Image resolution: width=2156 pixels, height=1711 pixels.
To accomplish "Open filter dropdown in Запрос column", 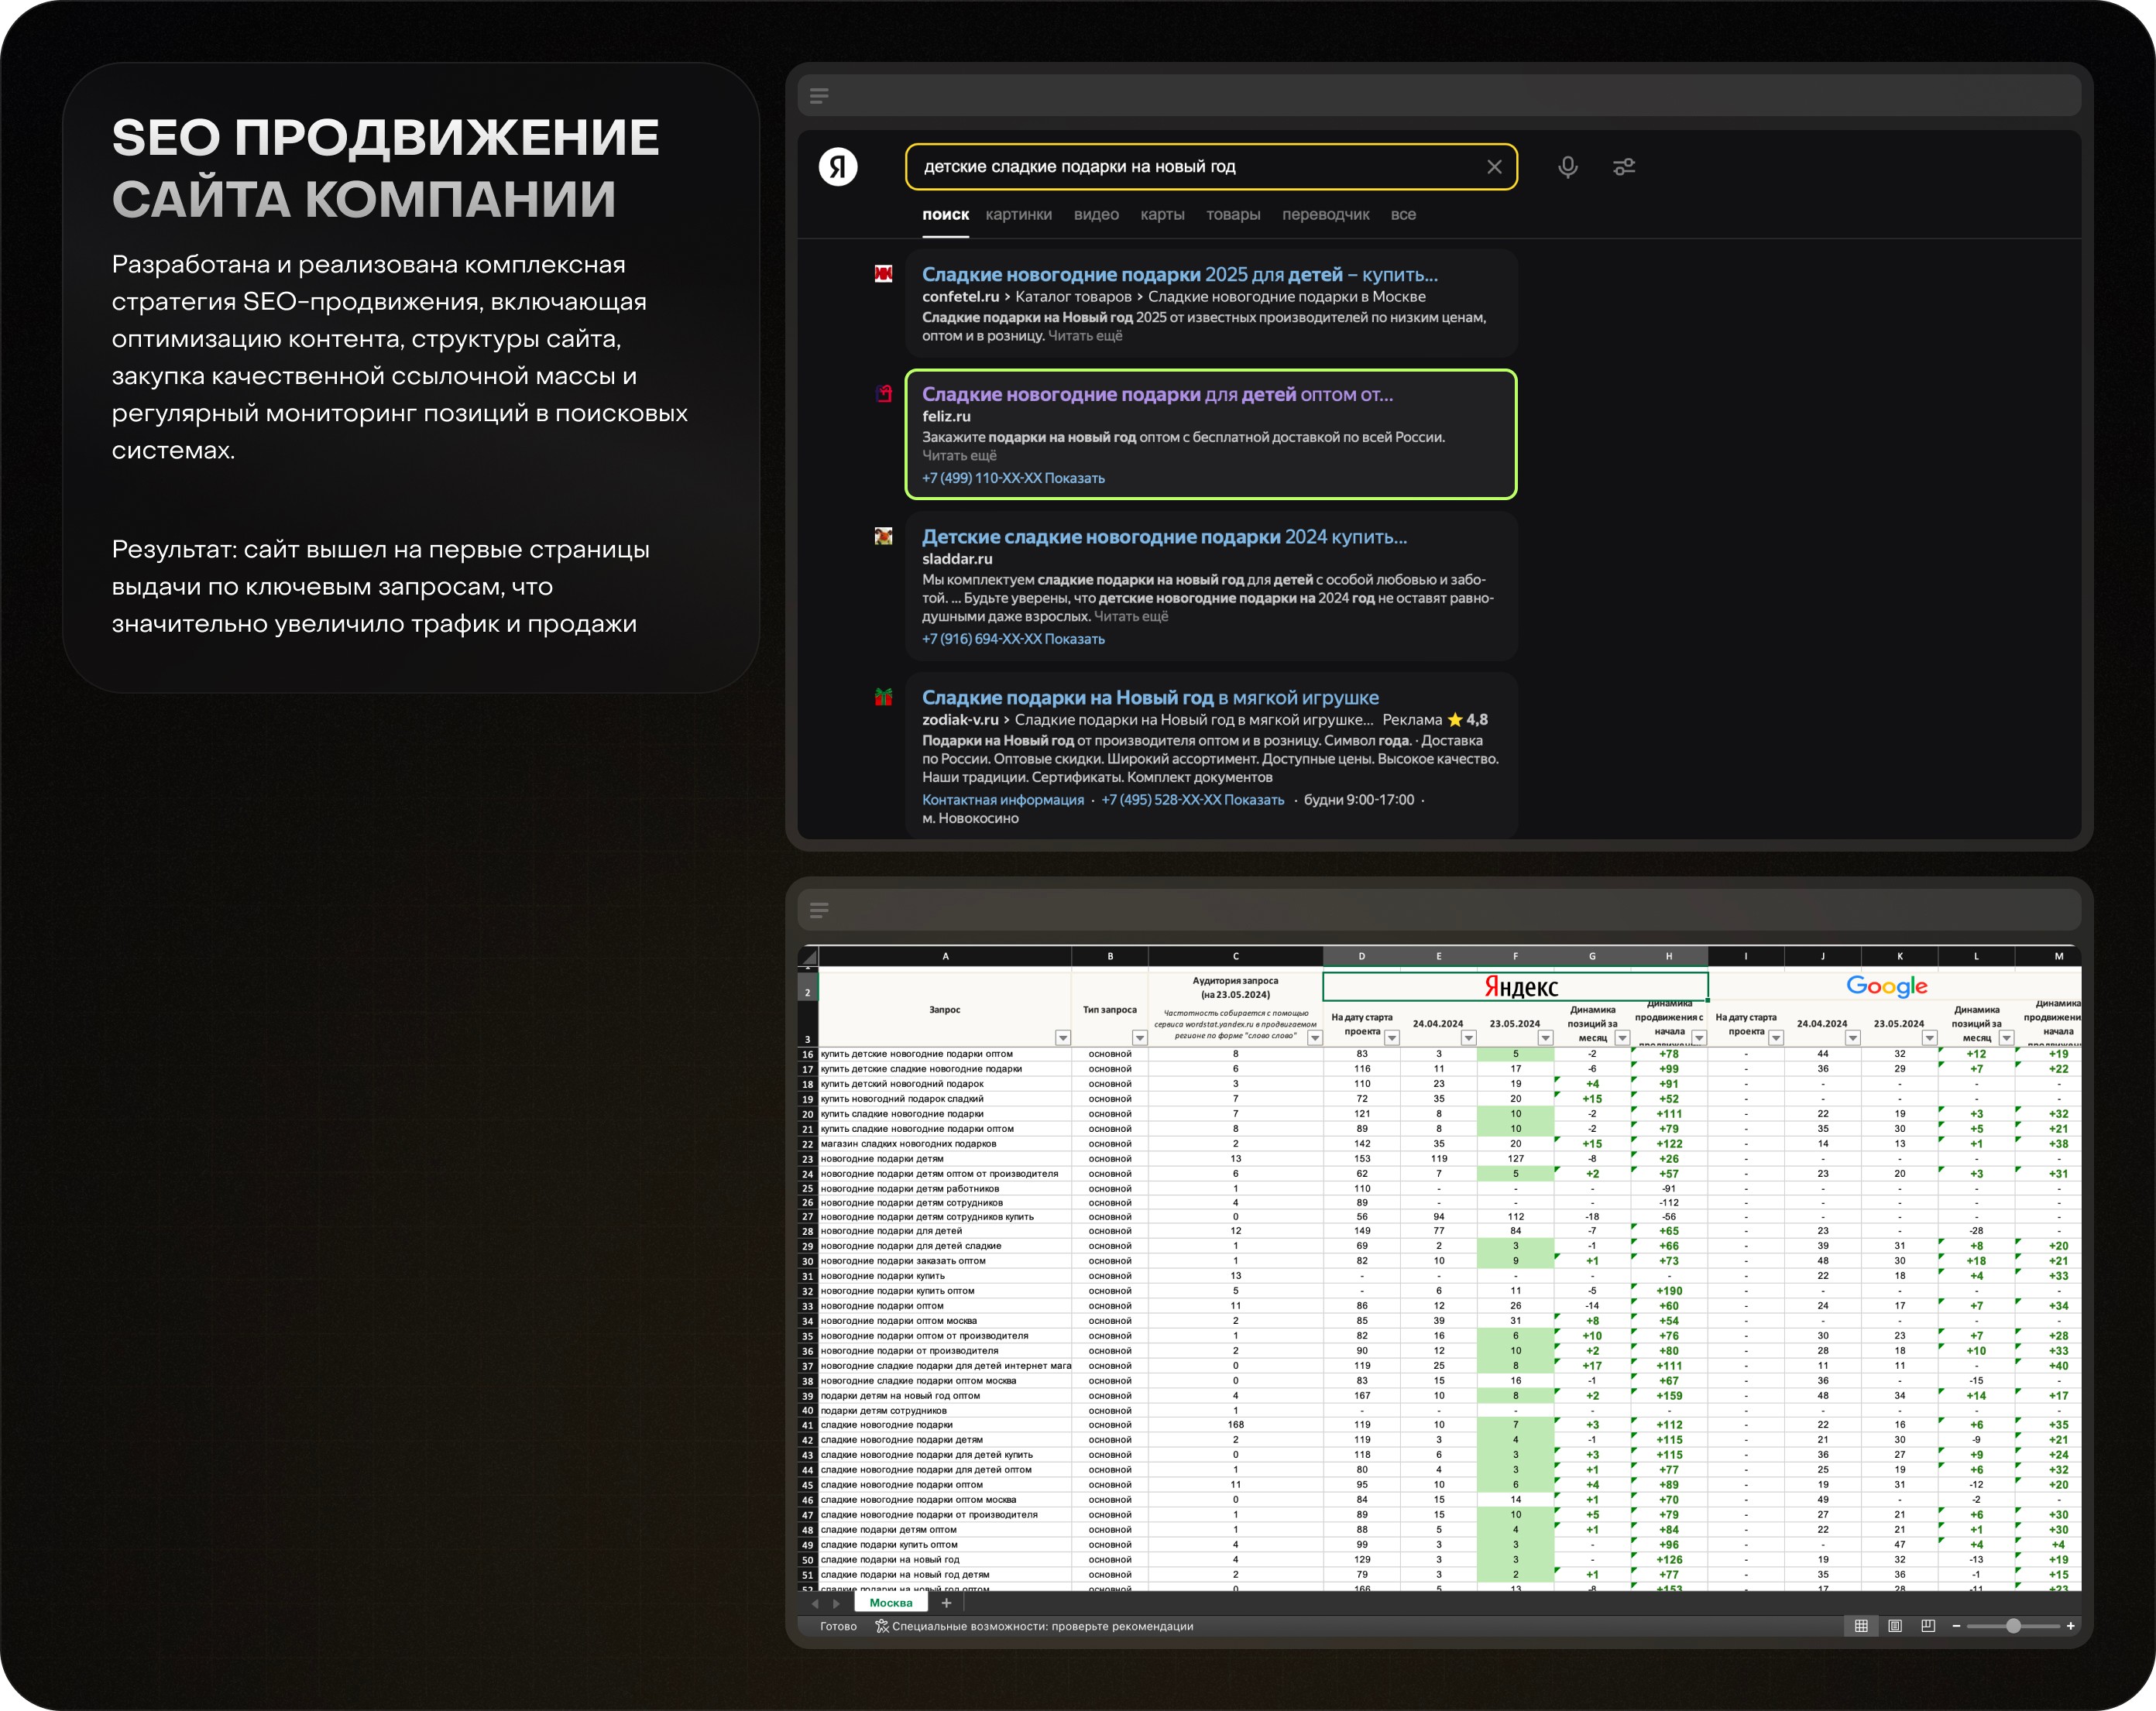I will 1062,1038.
